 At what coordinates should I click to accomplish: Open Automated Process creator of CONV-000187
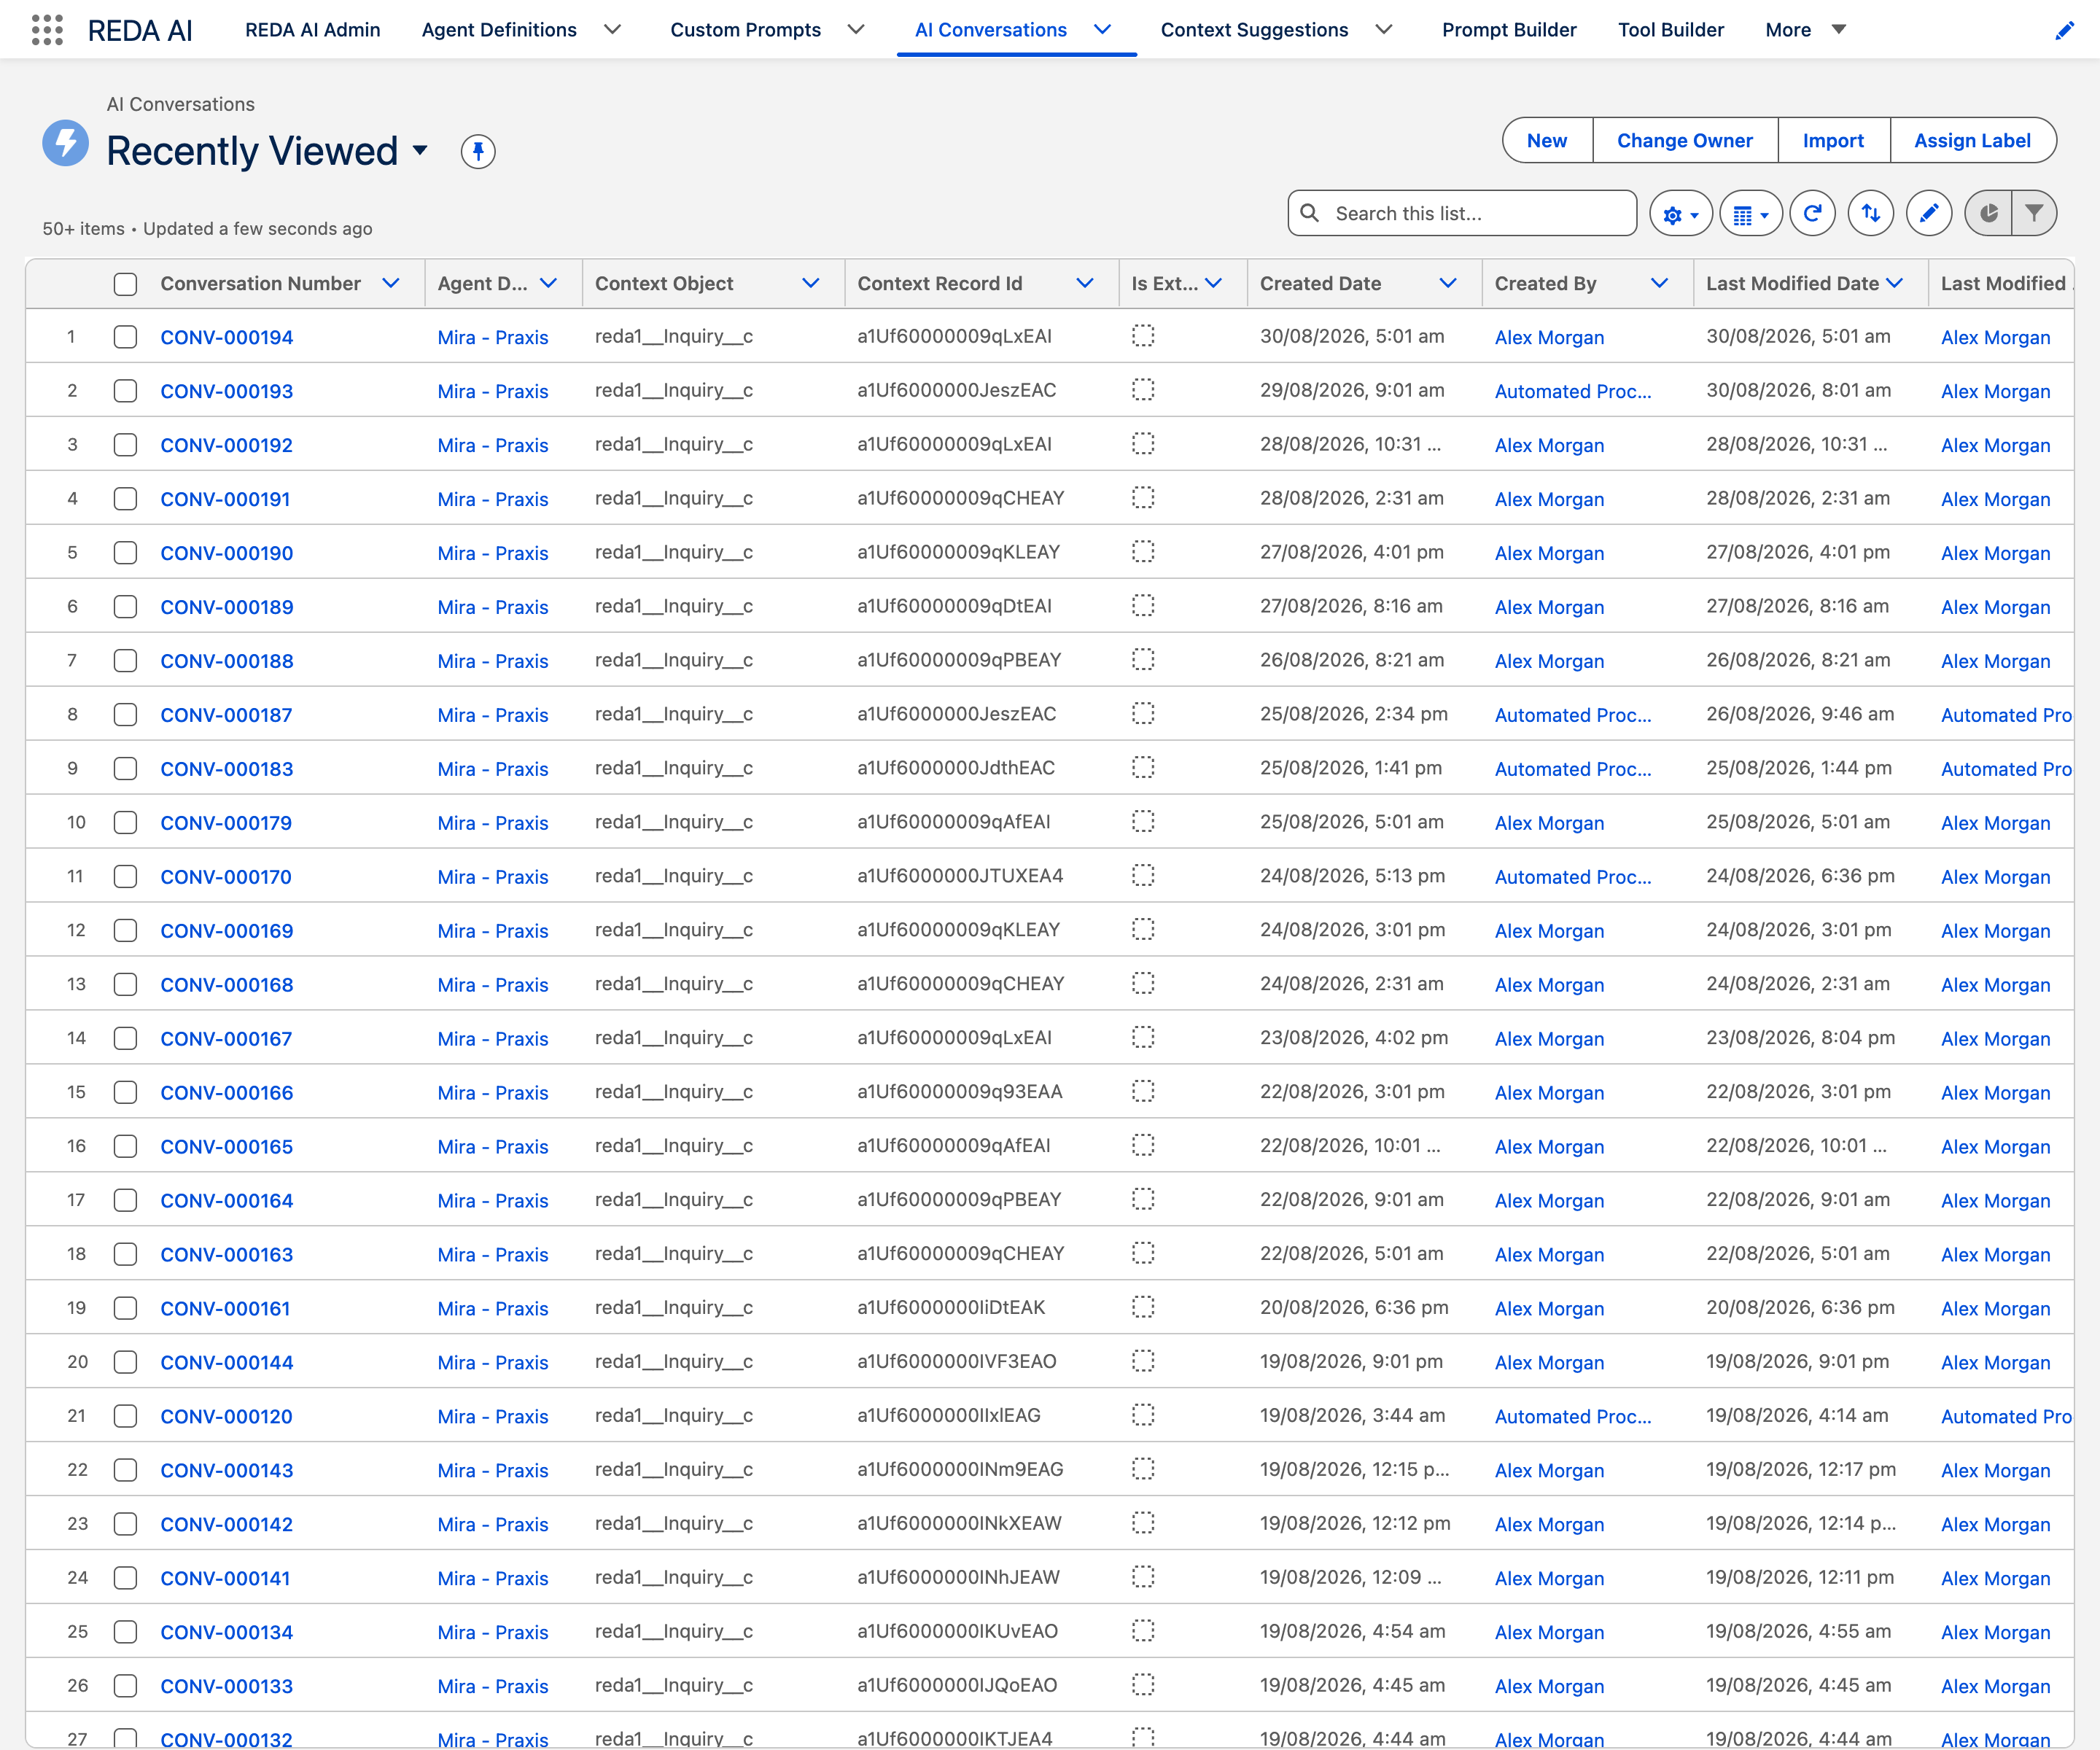pyautogui.click(x=1573, y=715)
